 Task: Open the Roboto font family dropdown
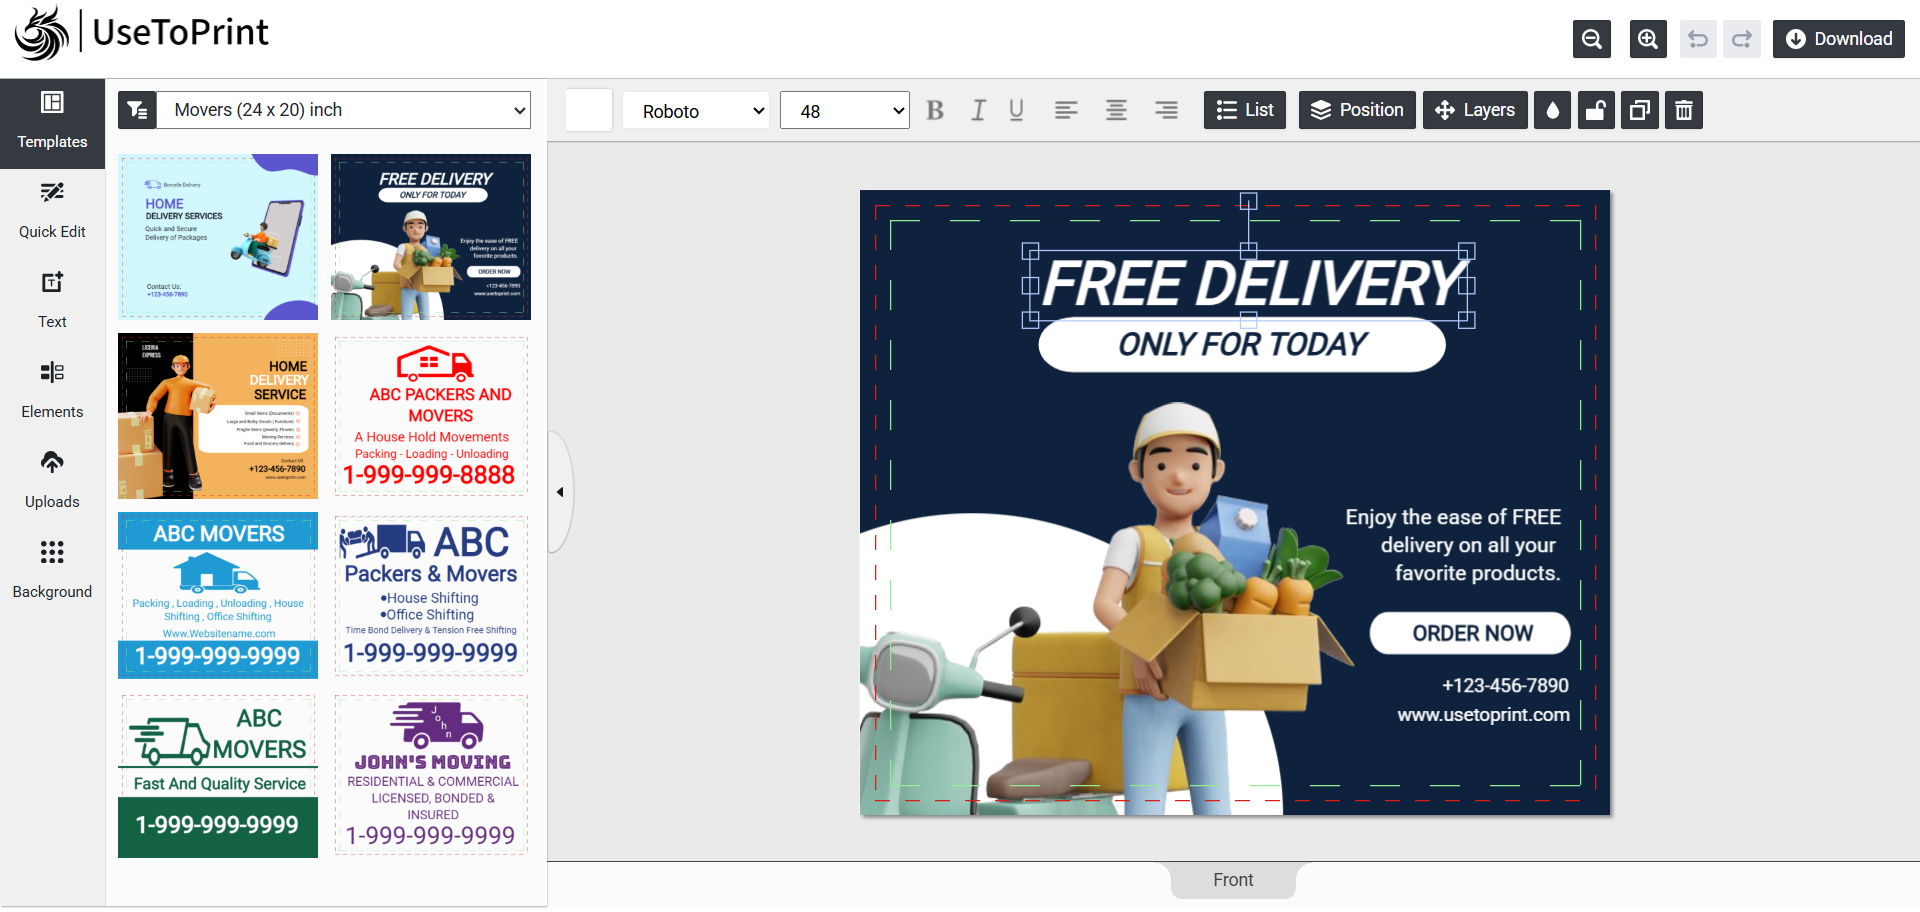(695, 110)
